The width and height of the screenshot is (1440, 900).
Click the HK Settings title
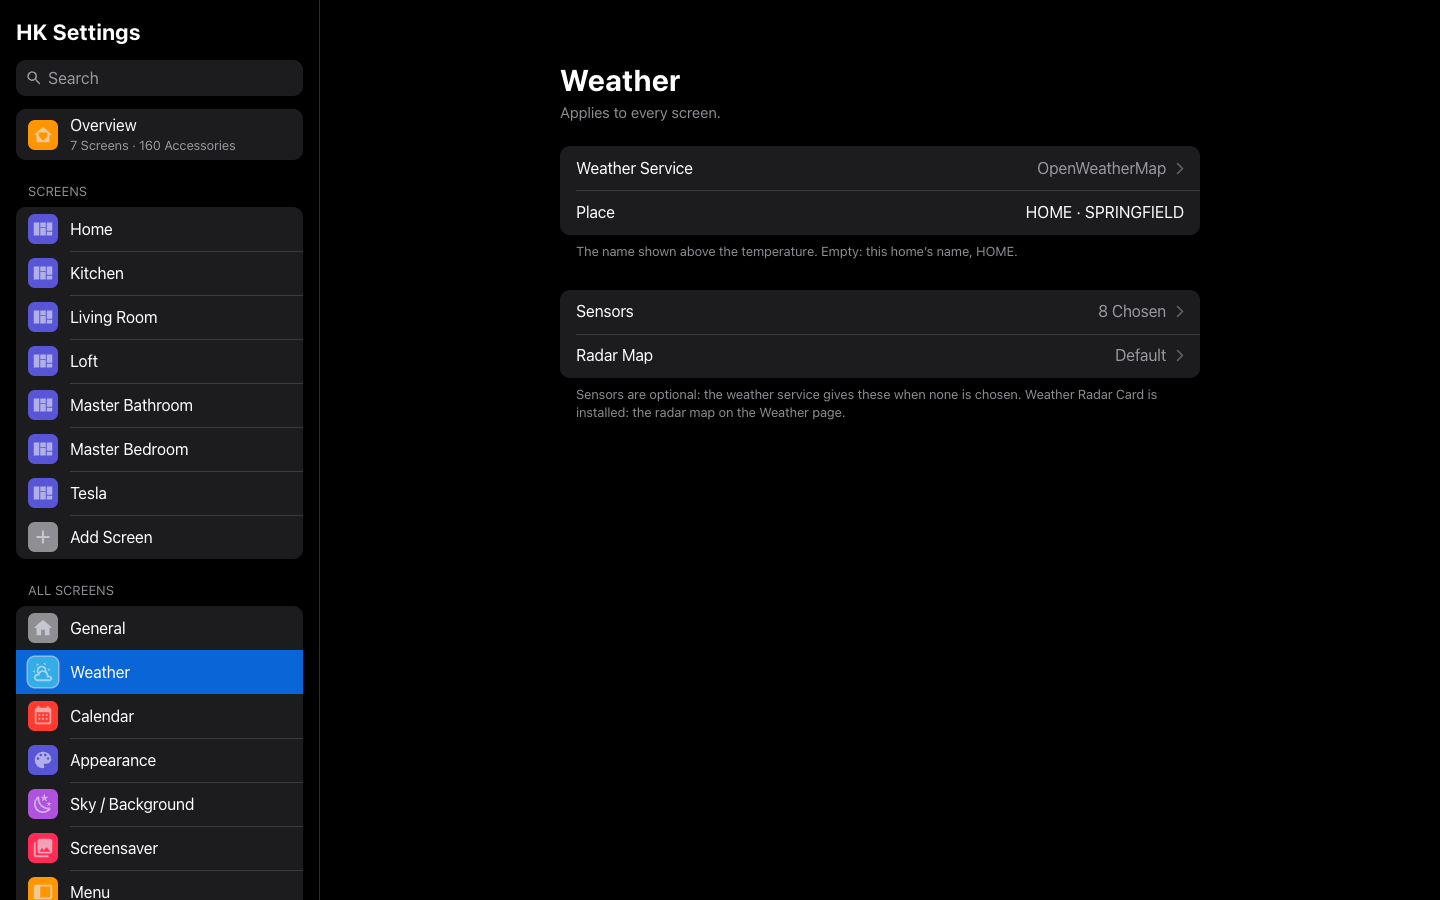pos(78,32)
